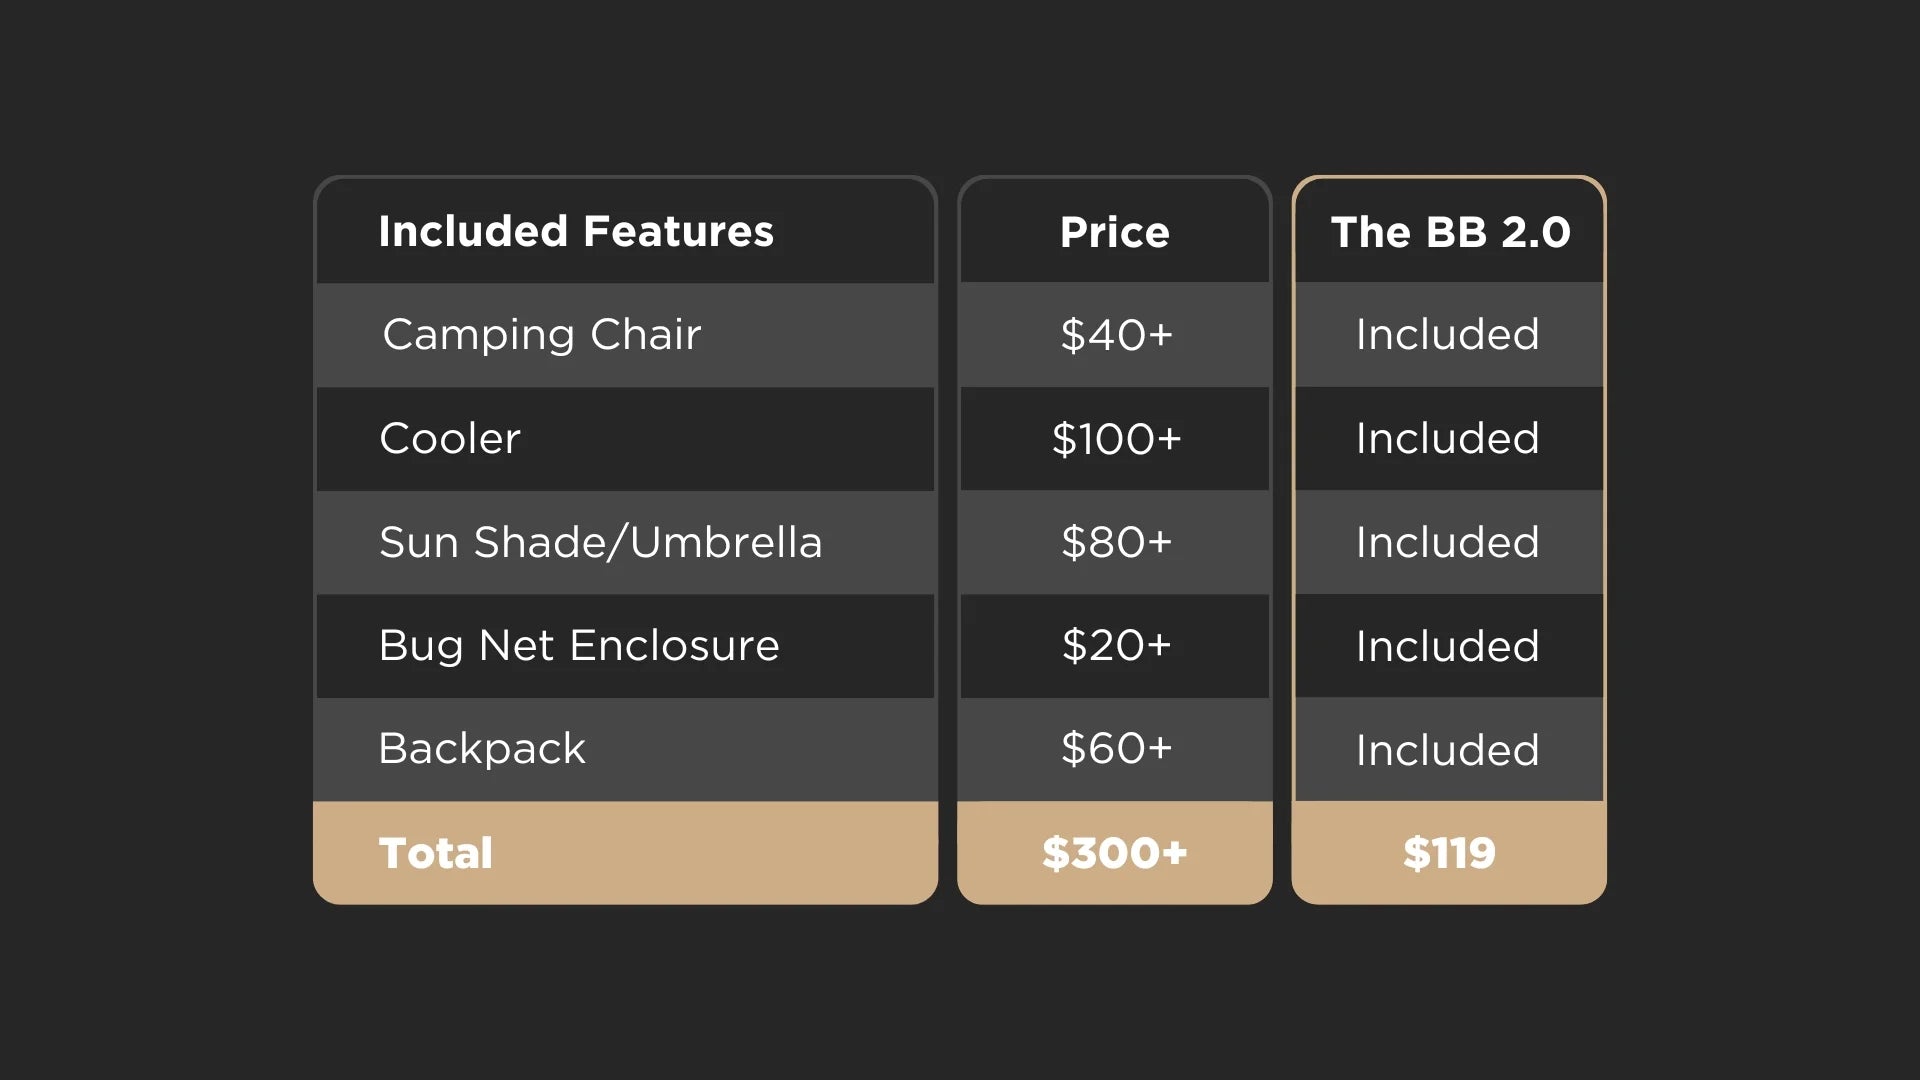Click Included in the Bug Net row
This screenshot has height=1080, width=1920.
click(1447, 646)
